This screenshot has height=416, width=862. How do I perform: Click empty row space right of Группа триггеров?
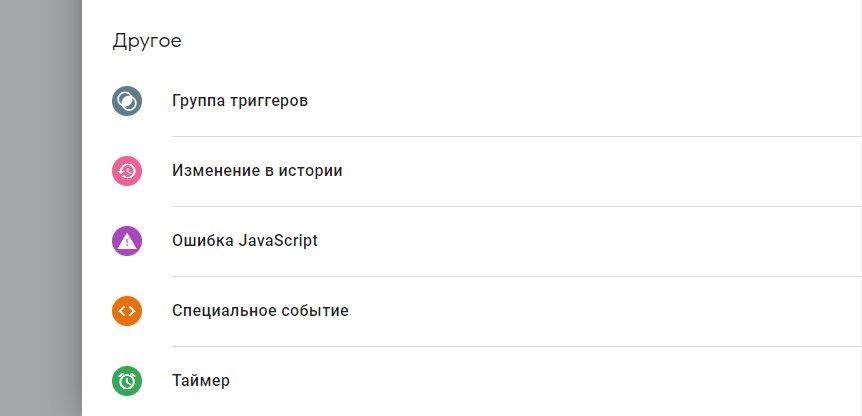583,101
